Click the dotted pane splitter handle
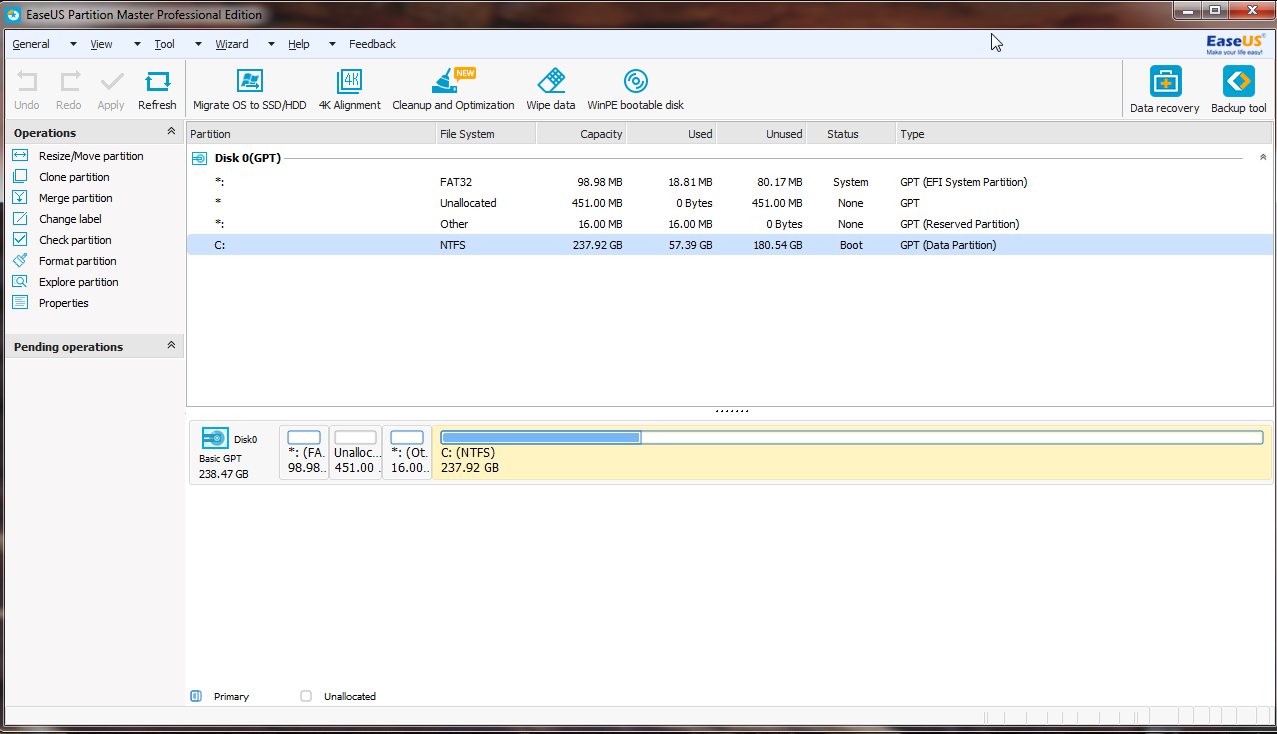The height and width of the screenshot is (734, 1277). tap(732, 411)
